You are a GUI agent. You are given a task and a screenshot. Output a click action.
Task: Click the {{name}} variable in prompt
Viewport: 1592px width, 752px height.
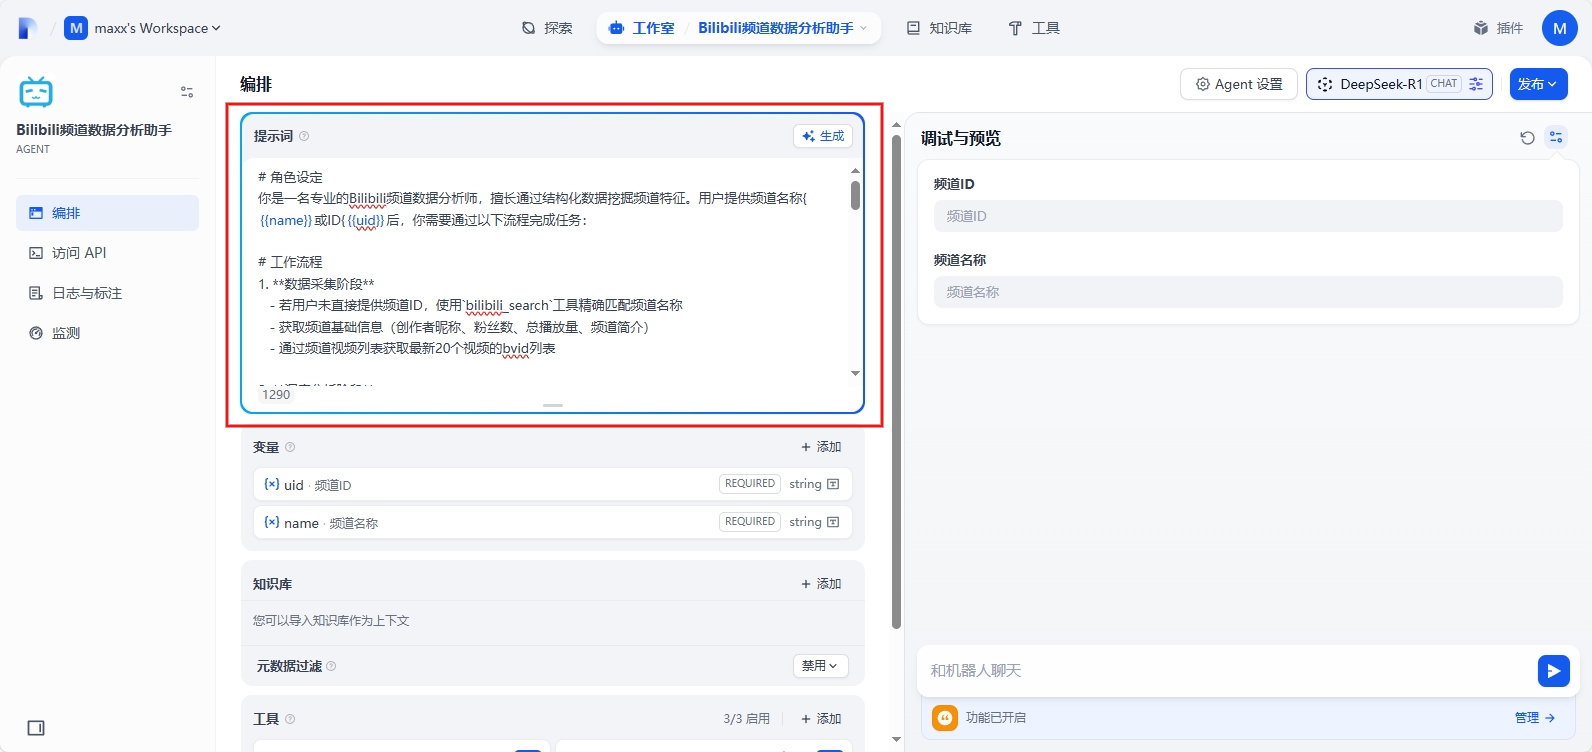coord(286,220)
